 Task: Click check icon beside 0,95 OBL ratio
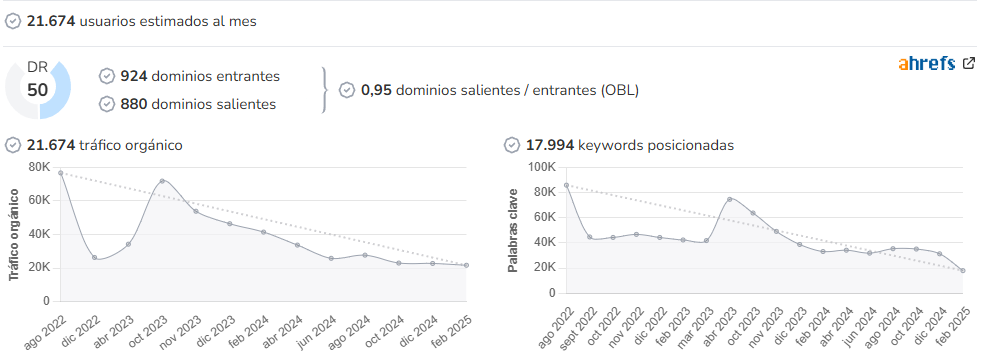click(x=347, y=90)
